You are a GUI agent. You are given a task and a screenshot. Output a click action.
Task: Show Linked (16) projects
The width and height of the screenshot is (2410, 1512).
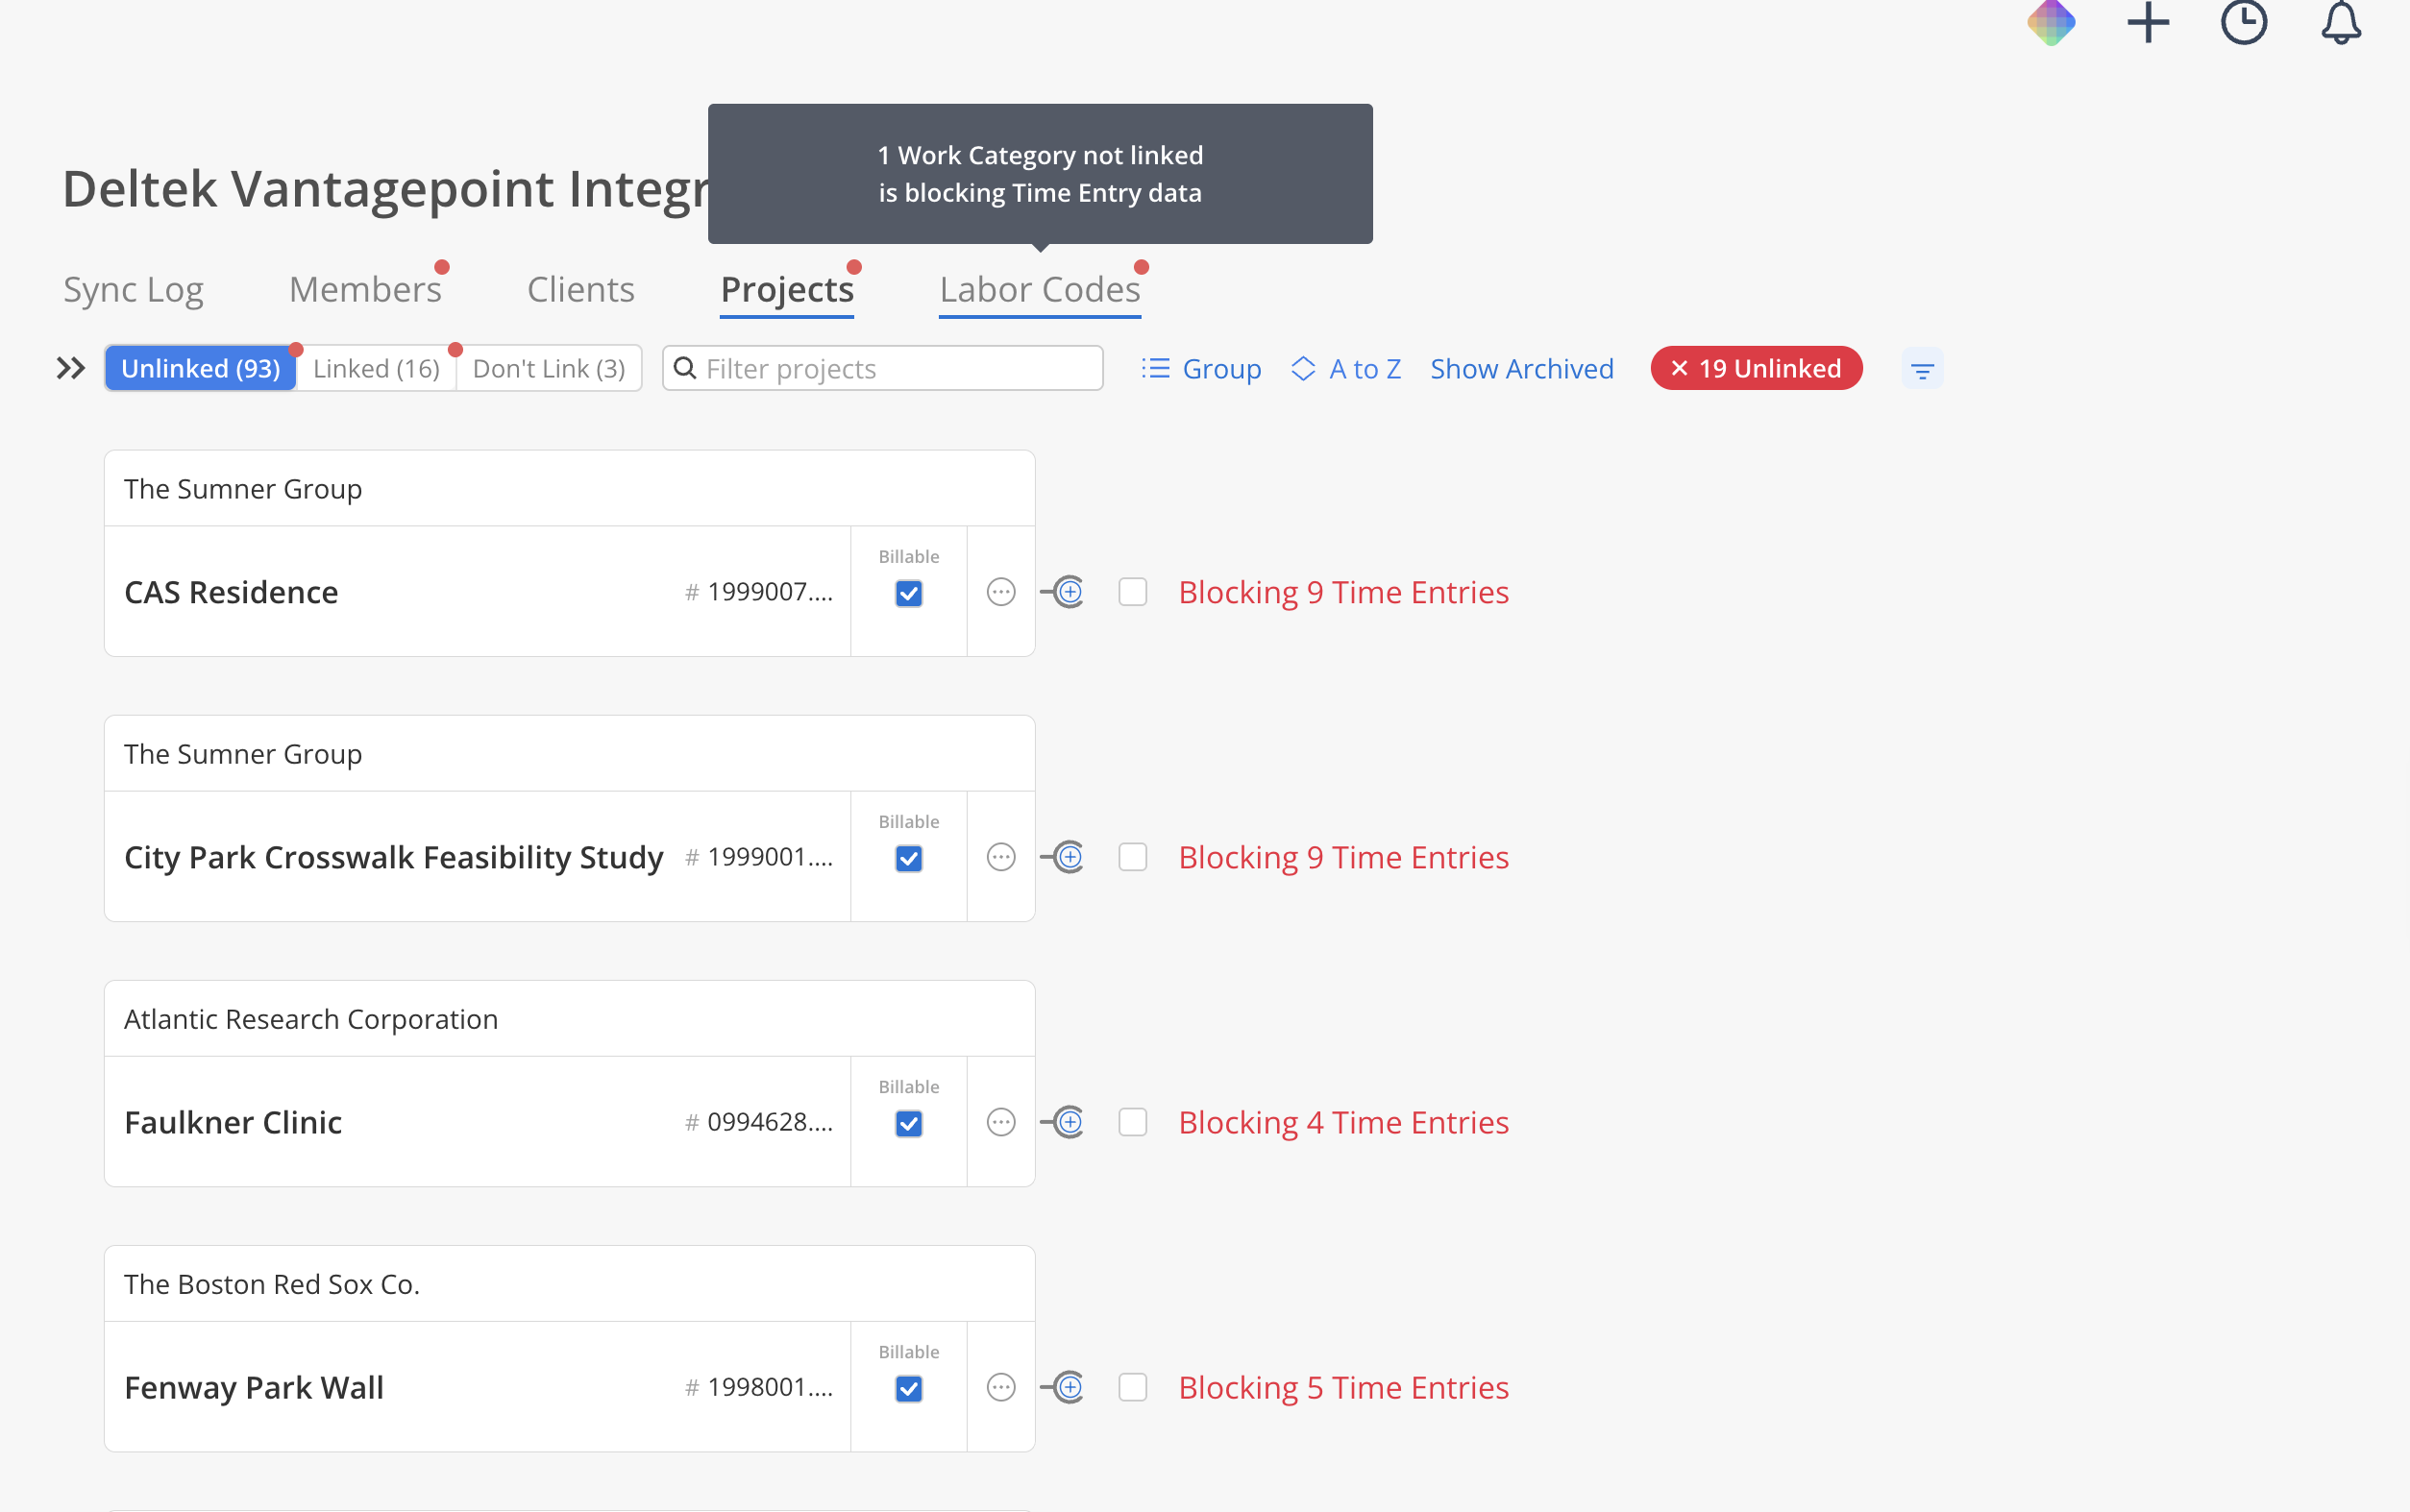point(376,369)
